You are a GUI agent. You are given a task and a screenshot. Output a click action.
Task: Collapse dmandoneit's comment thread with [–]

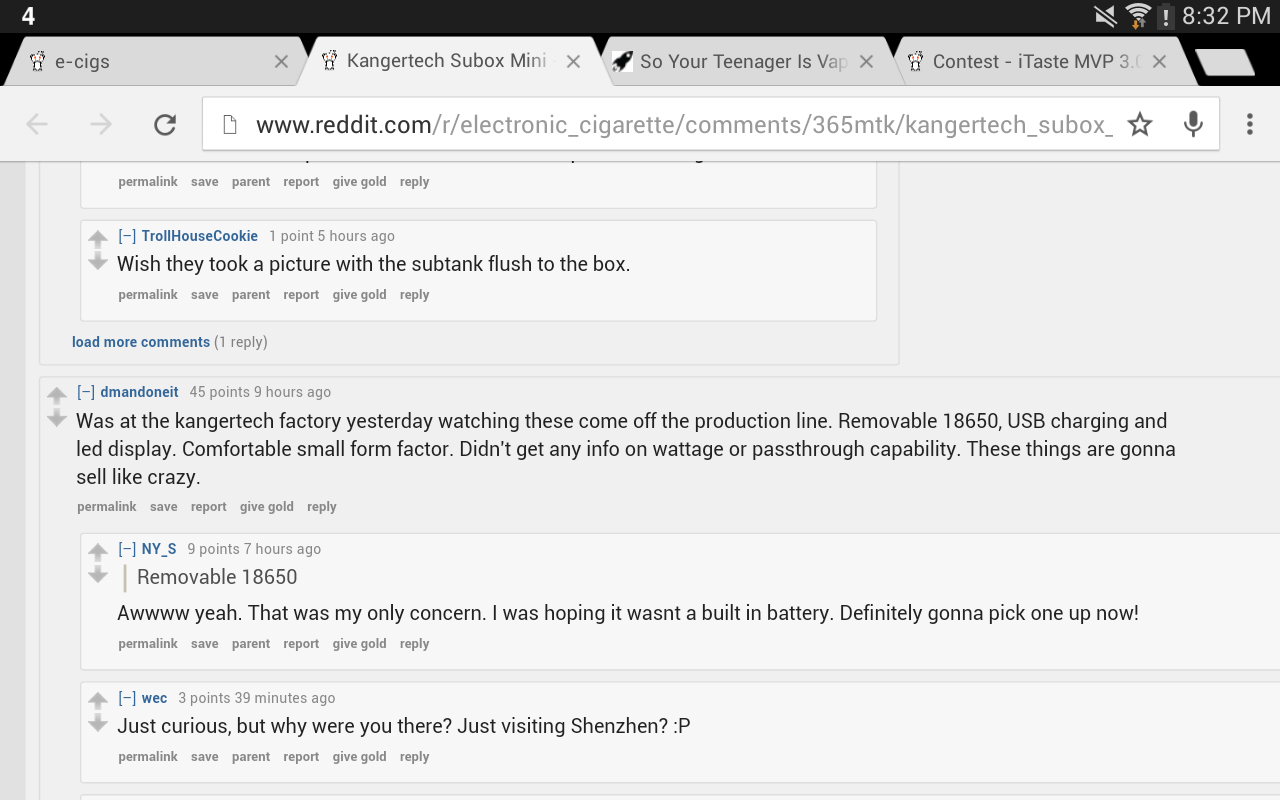[86, 392]
